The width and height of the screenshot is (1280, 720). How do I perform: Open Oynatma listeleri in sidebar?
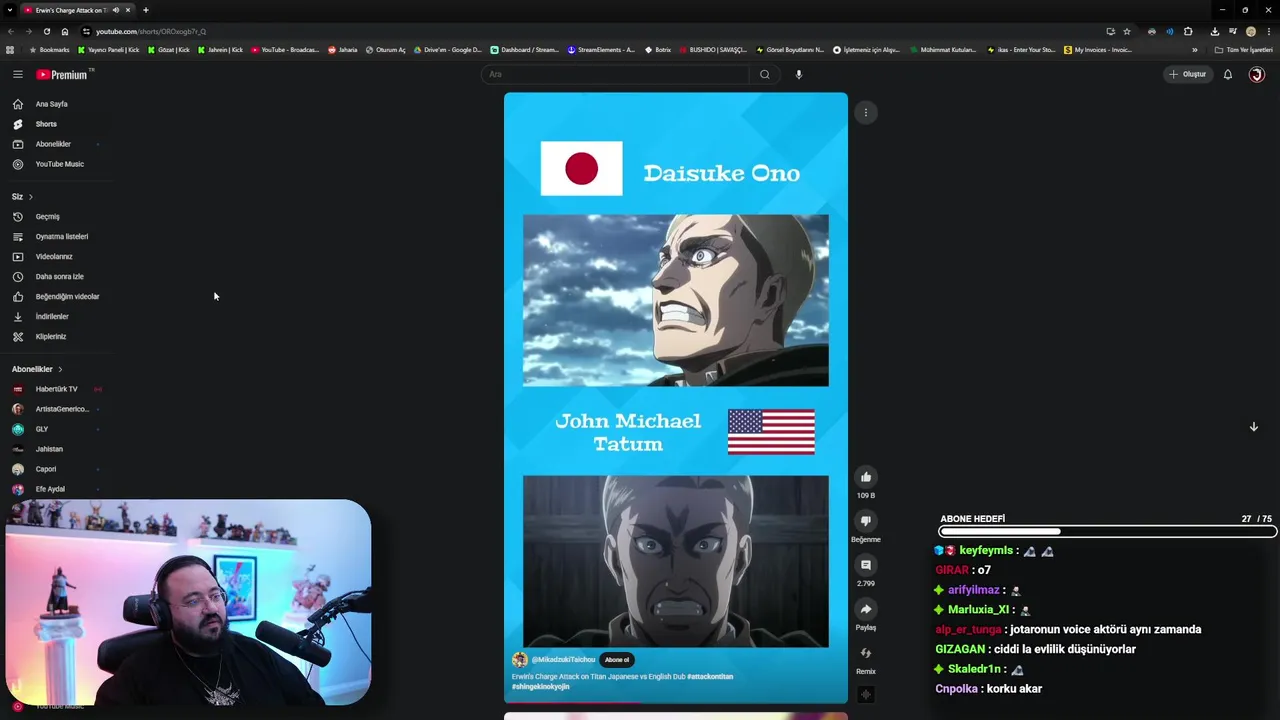point(62,237)
